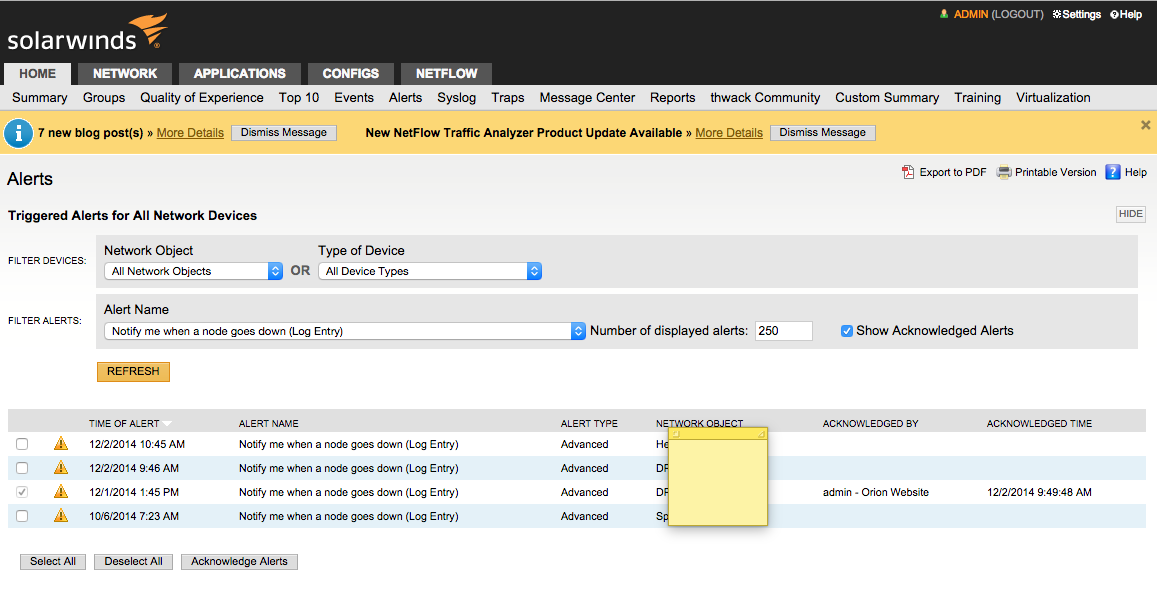
Task: Switch to the NETFLOW tab
Action: coord(446,73)
